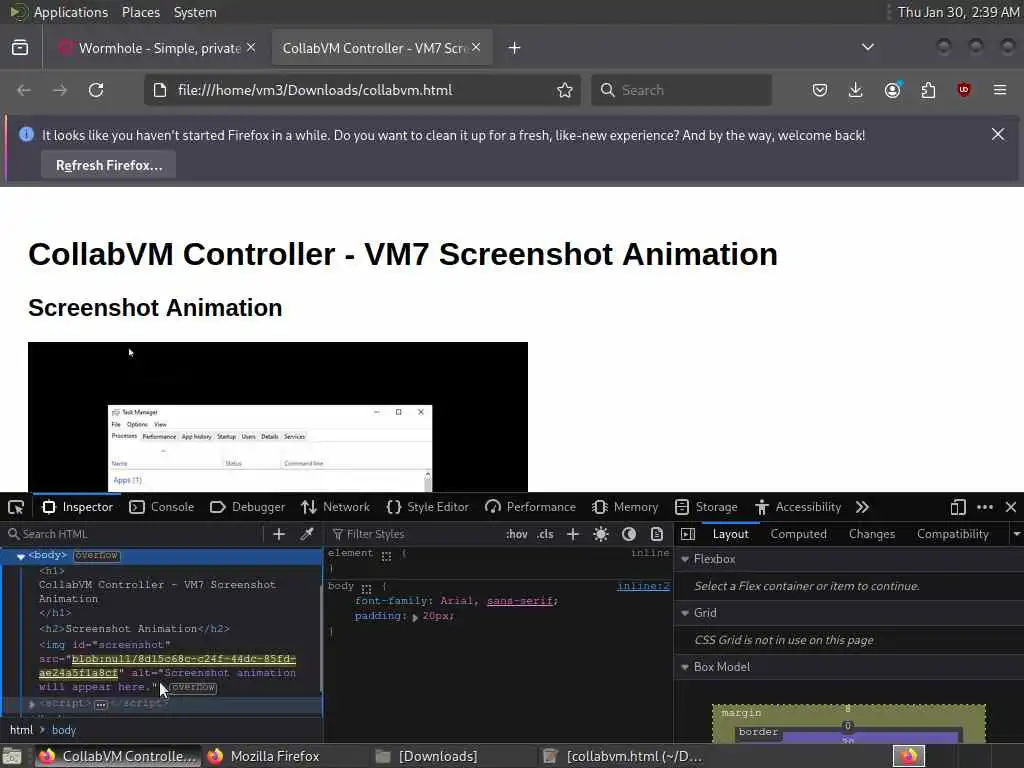Open Firefox application hamburger menu
The width and height of the screenshot is (1024, 768).
click(1000, 90)
